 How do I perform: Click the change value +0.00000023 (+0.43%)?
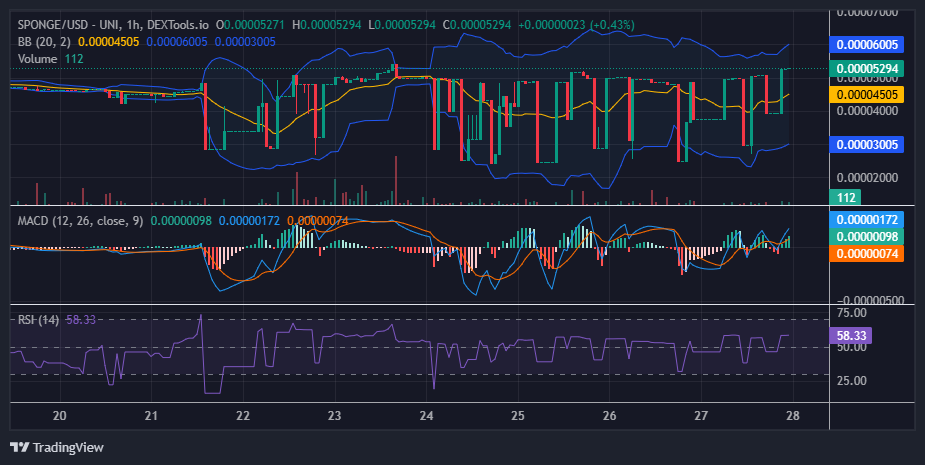576,25
